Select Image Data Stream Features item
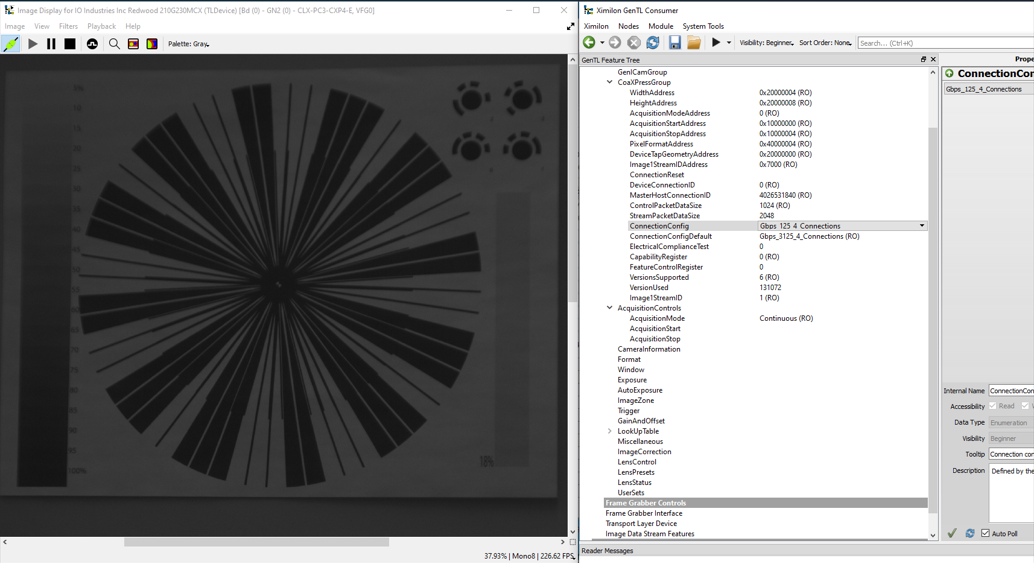 point(650,534)
